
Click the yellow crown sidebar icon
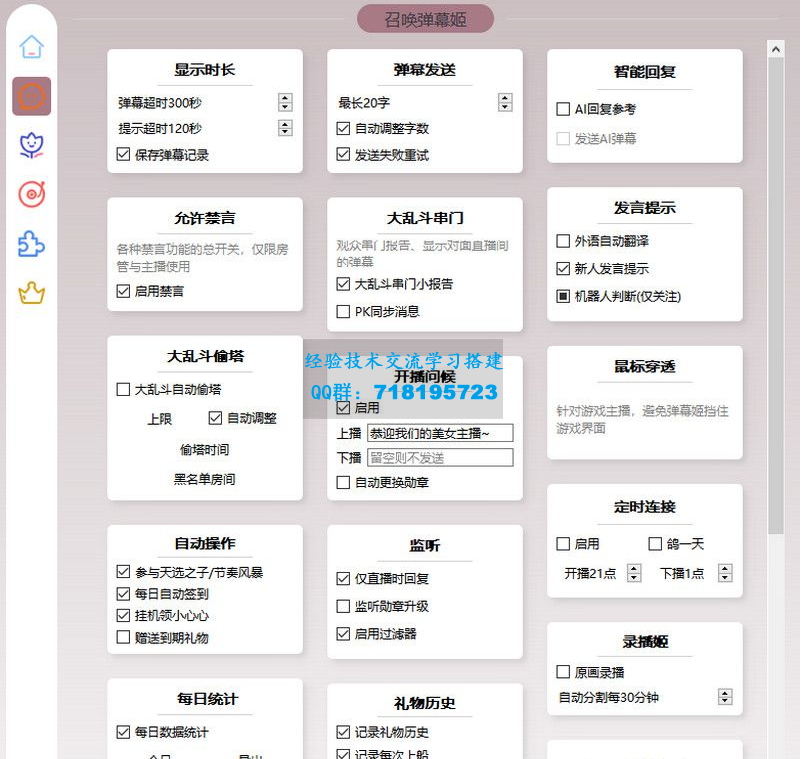32,293
